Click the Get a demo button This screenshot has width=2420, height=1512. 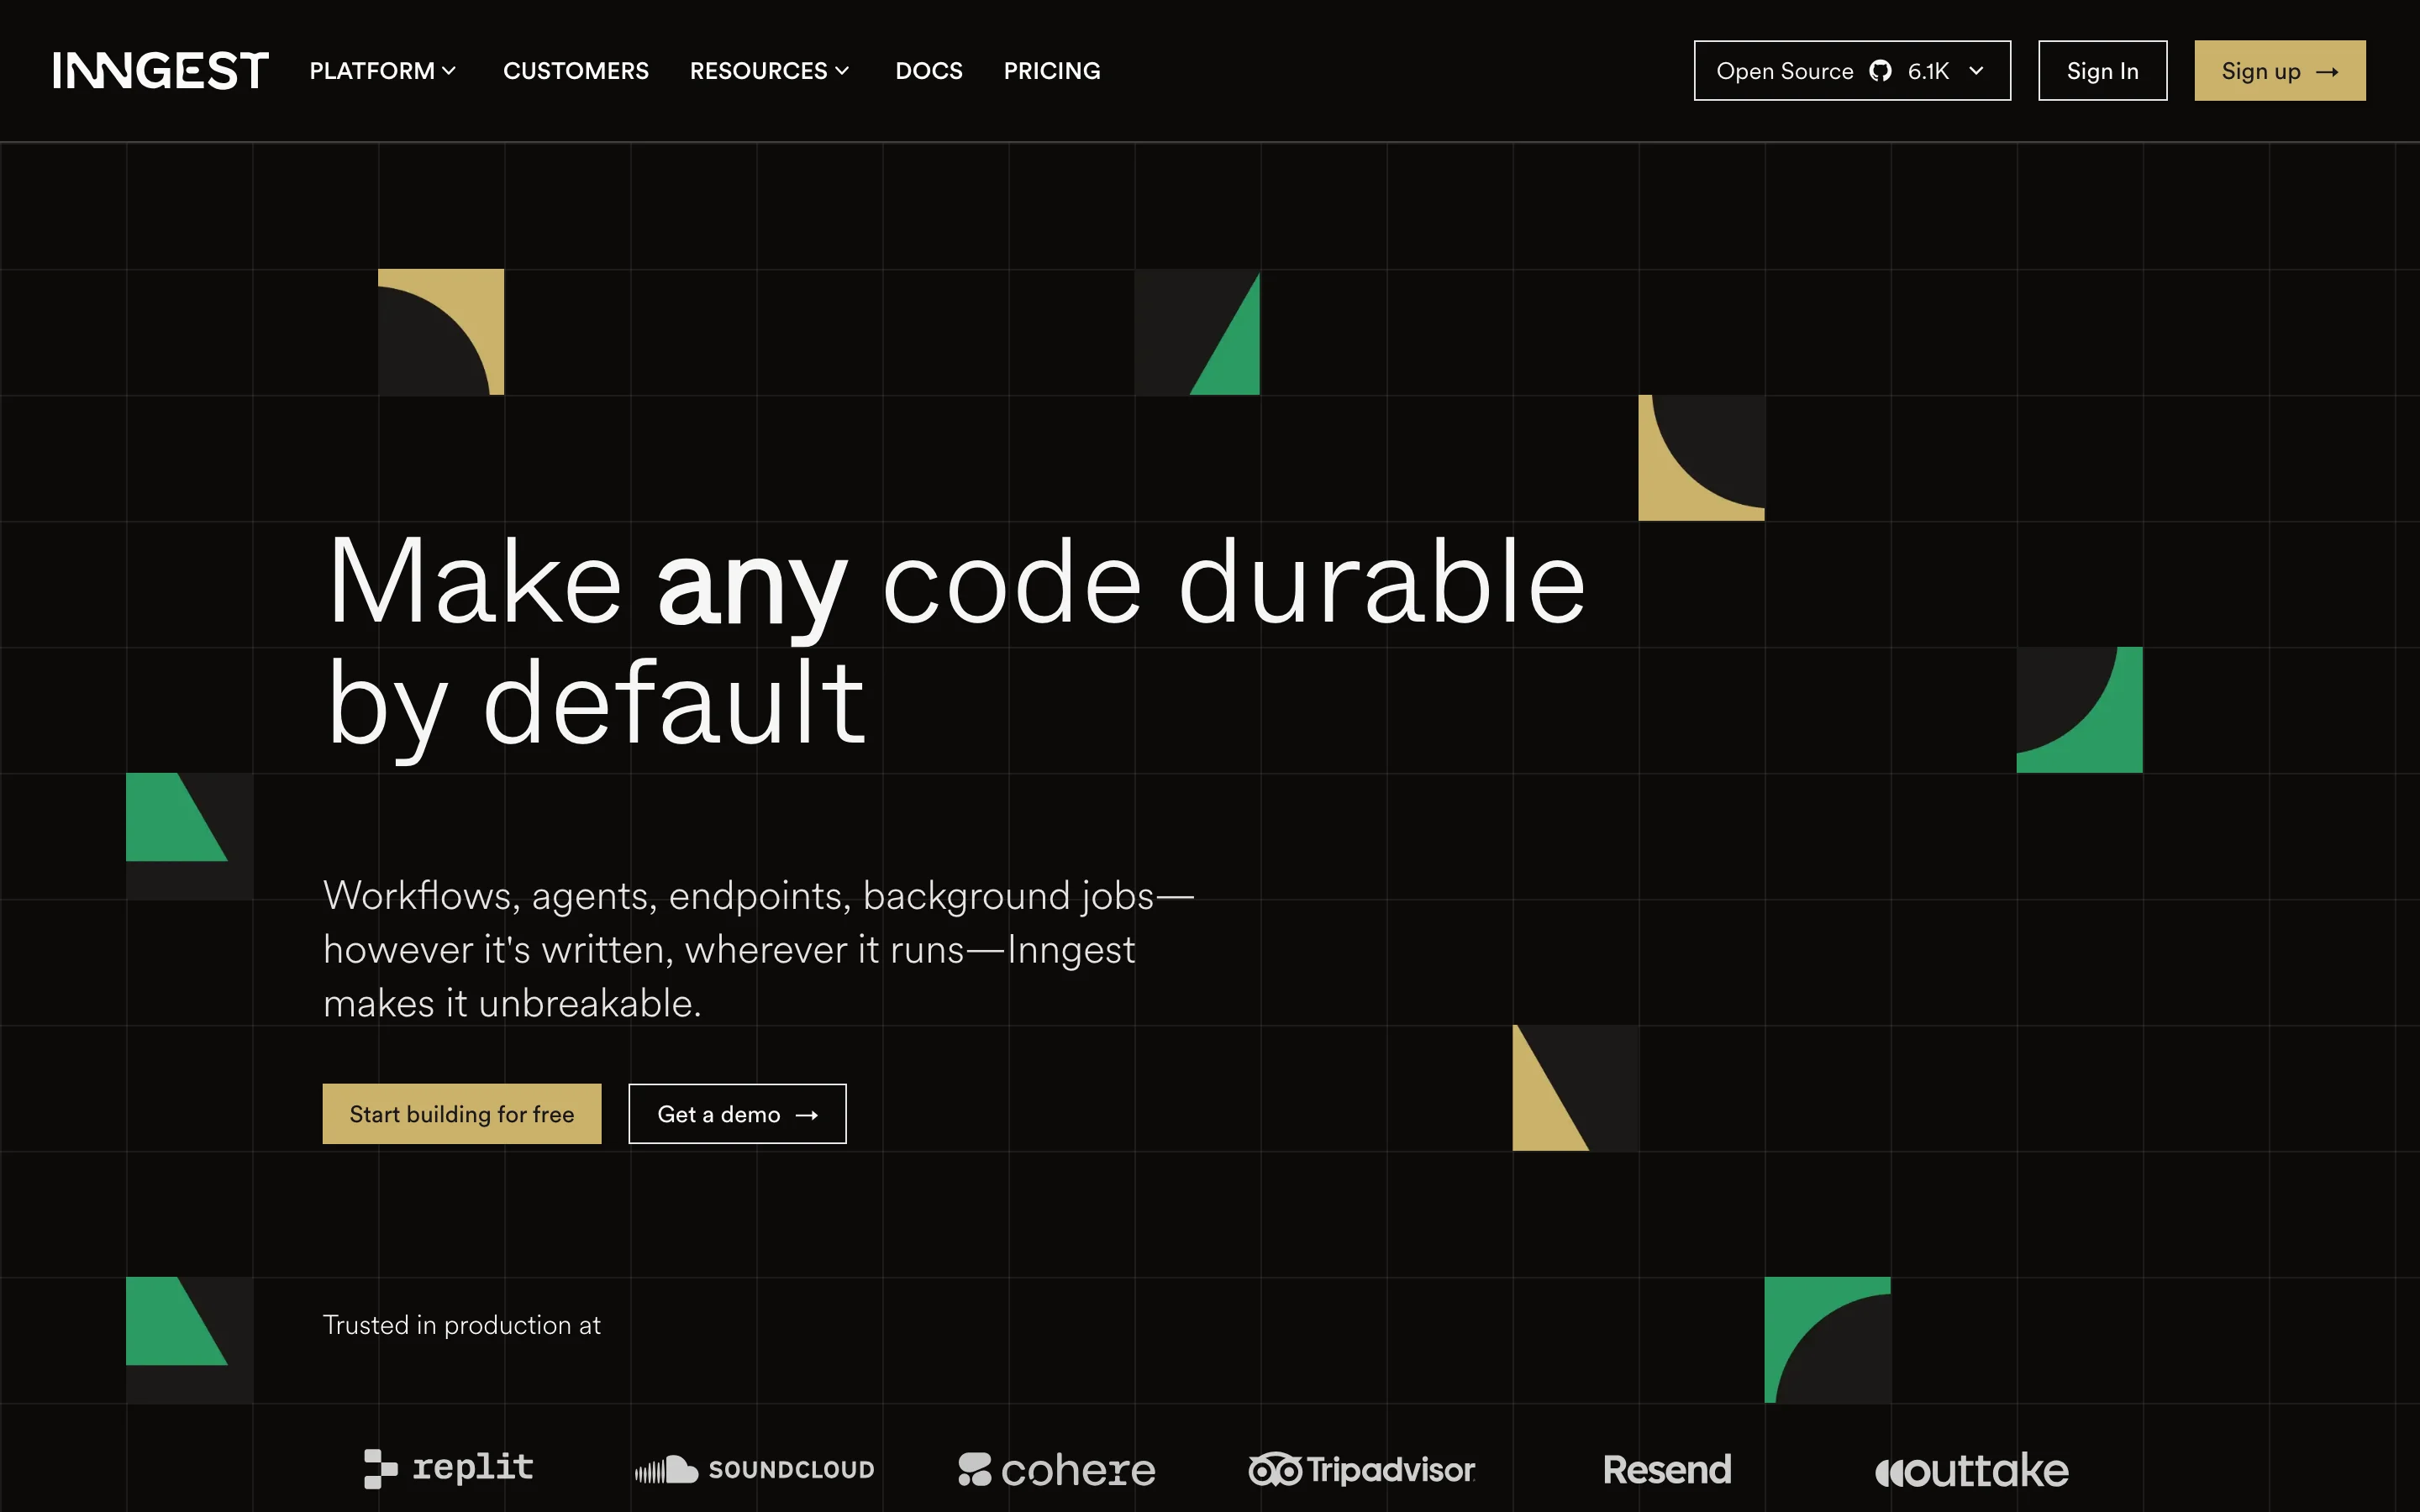pyautogui.click(x=737, y=1114)
